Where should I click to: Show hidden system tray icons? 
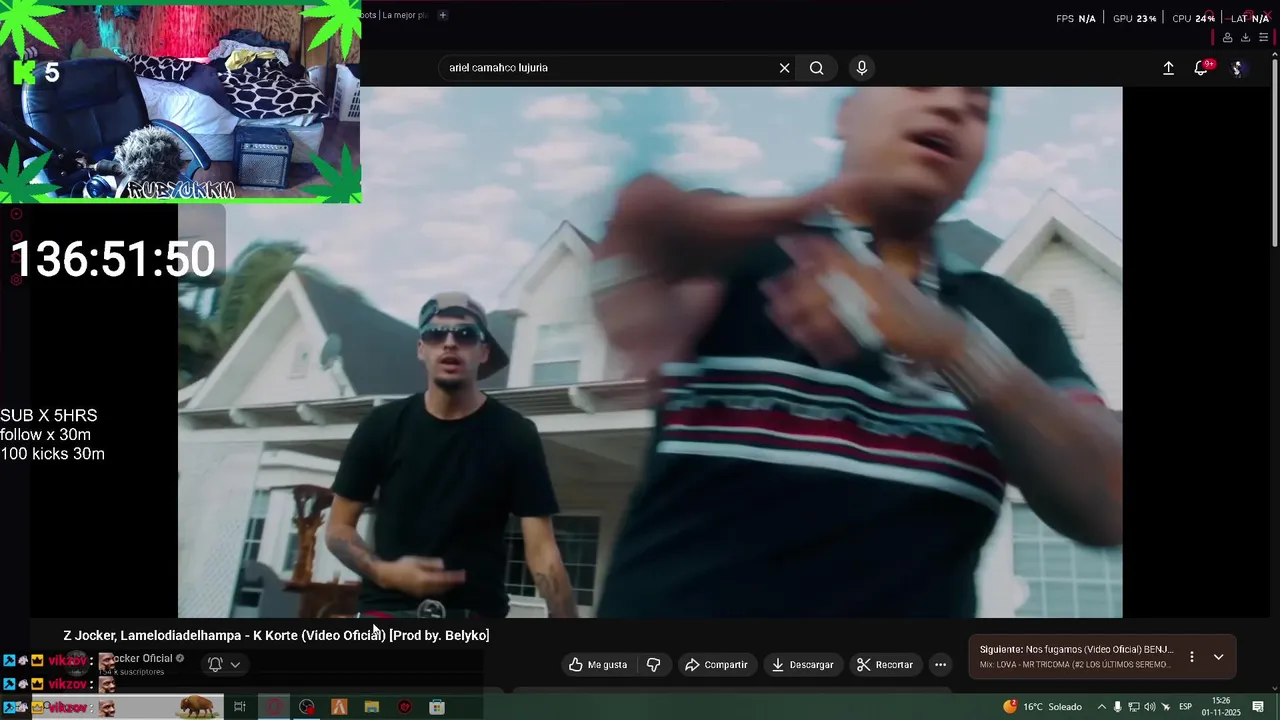(1102, 707)
